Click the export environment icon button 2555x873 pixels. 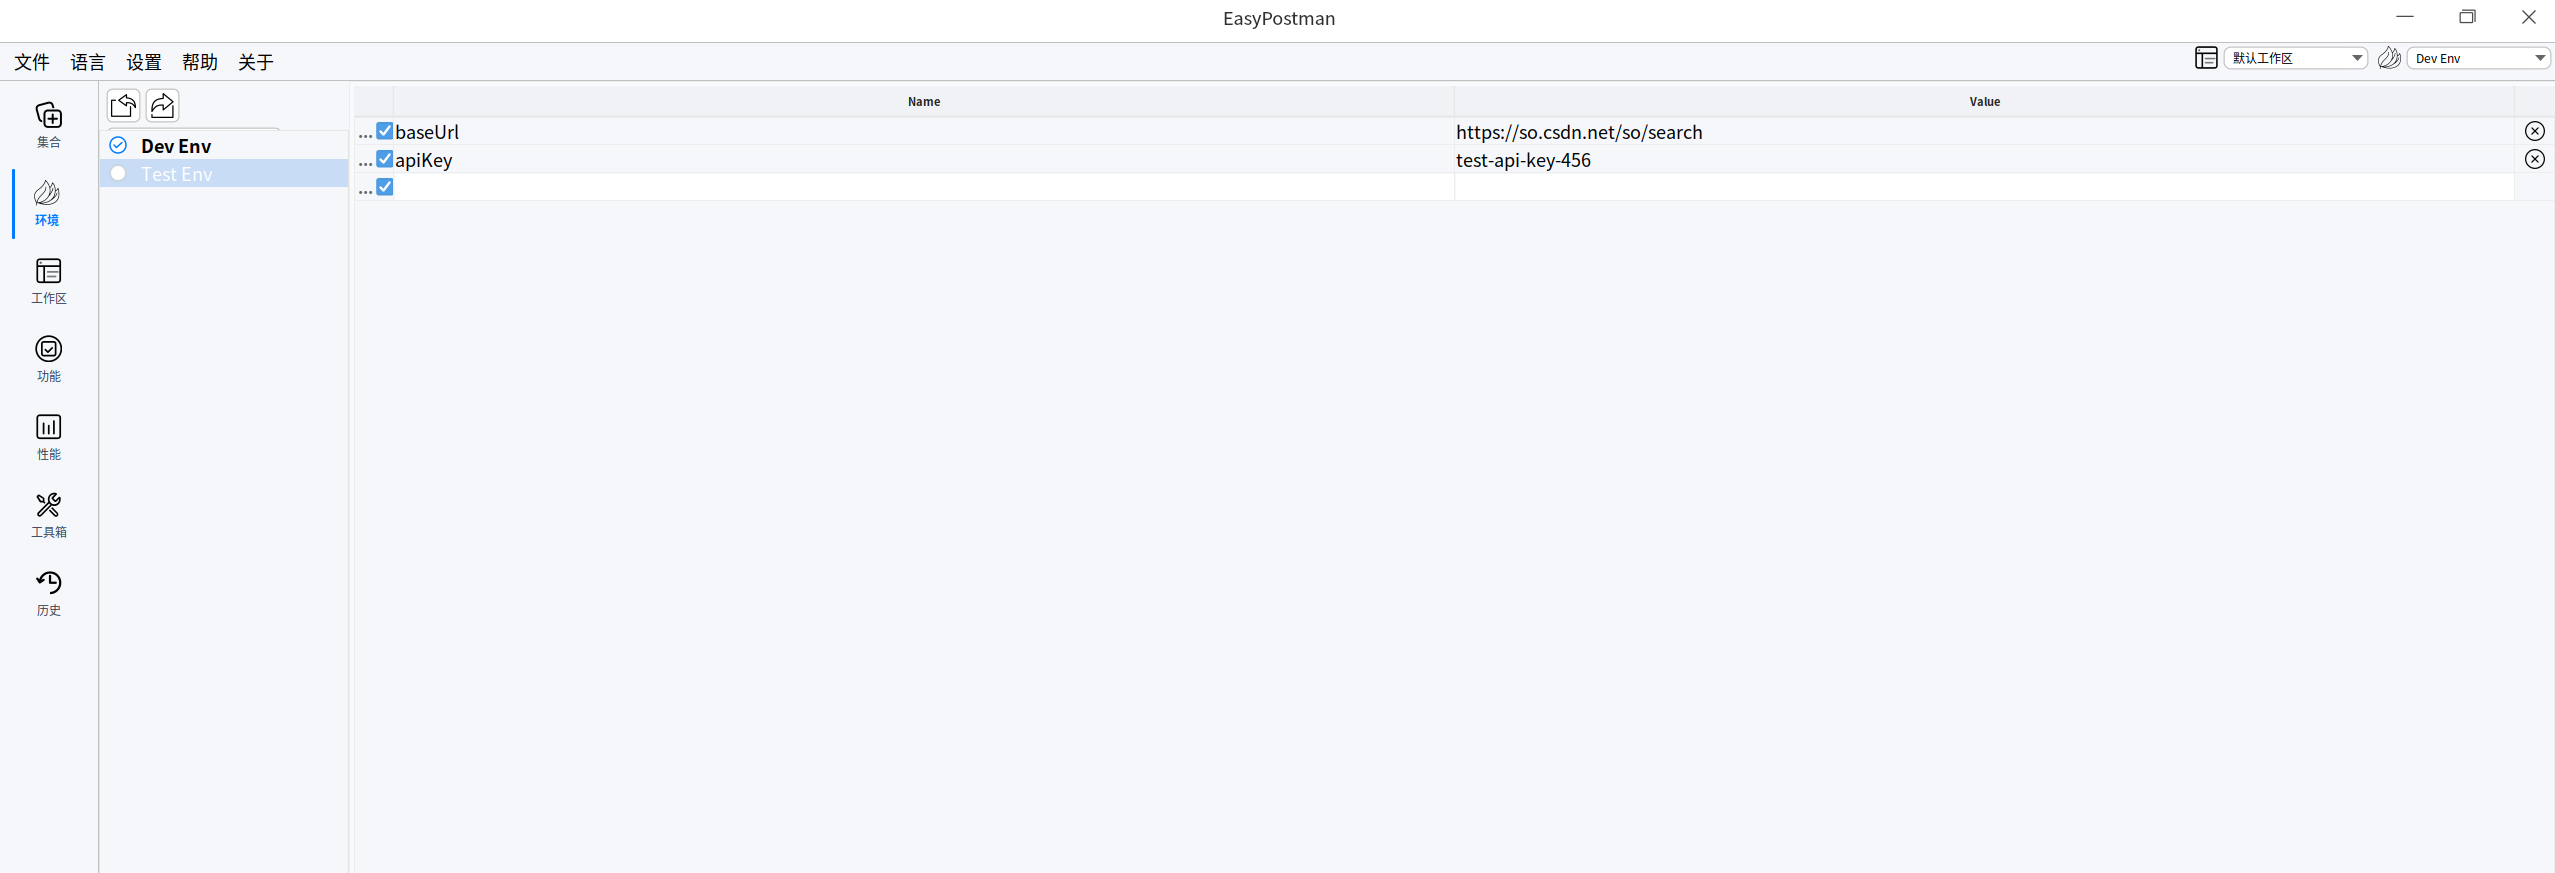(x=162, y=105)
